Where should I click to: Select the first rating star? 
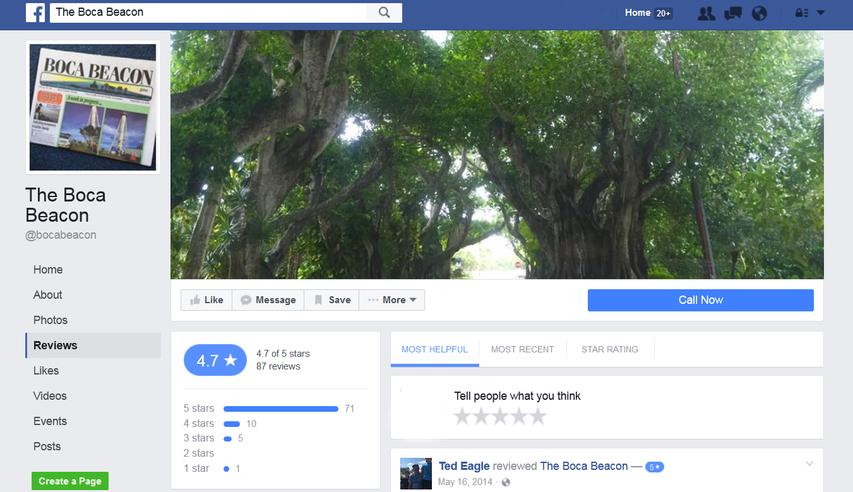tap(462, 416)
